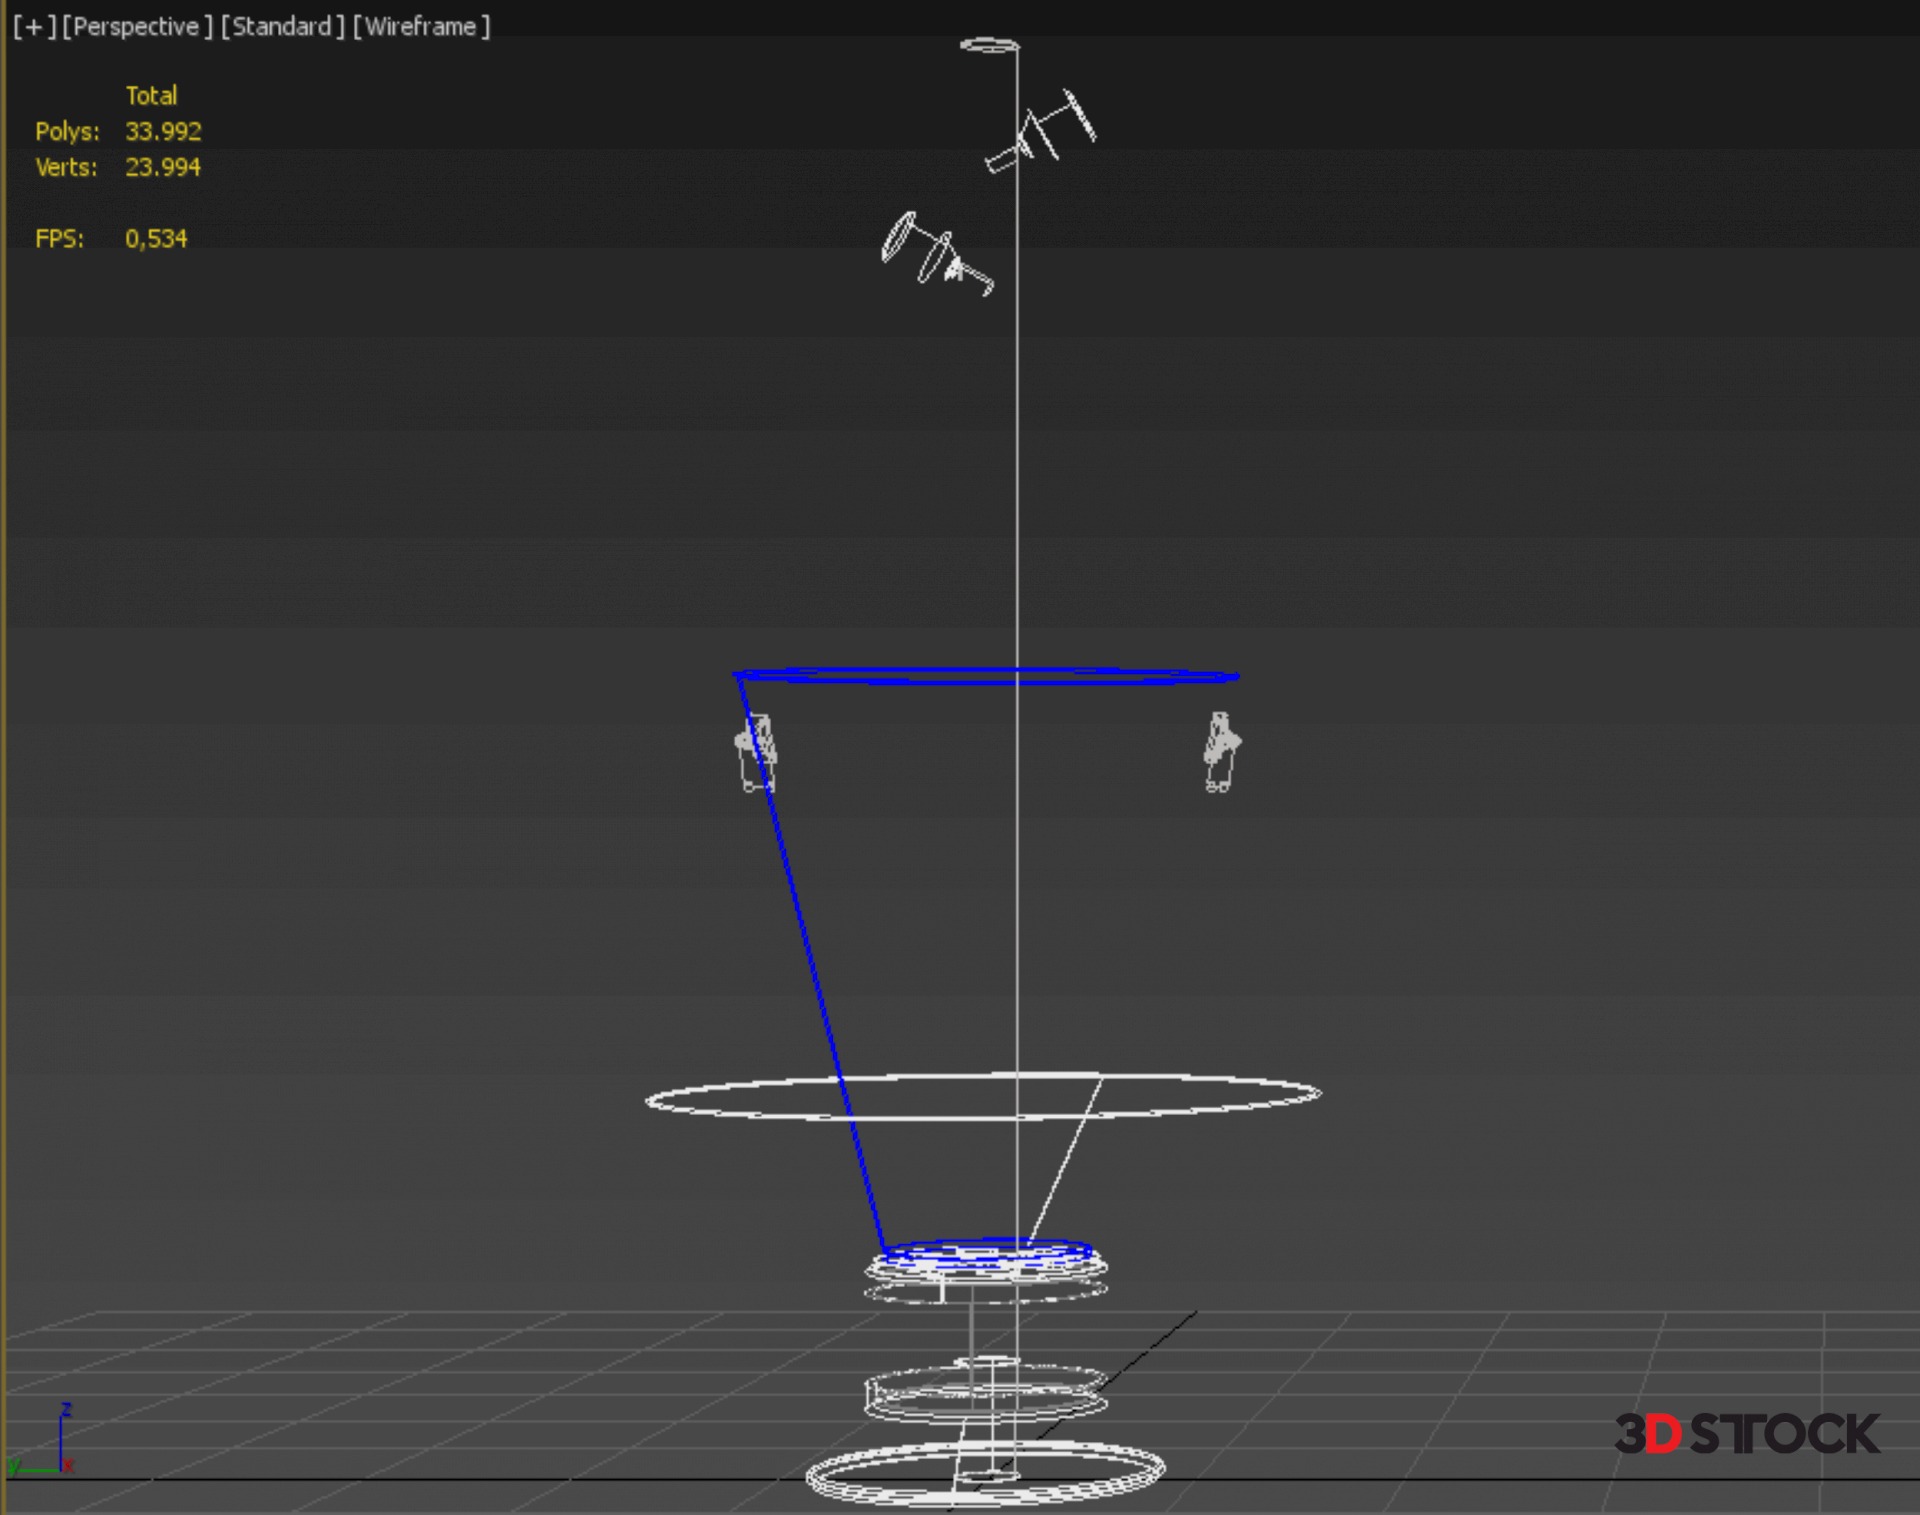The width and height of the screenshot is (1920, 1515).
Task: Select the small ring atop the pole
Action: click(989, 45)
